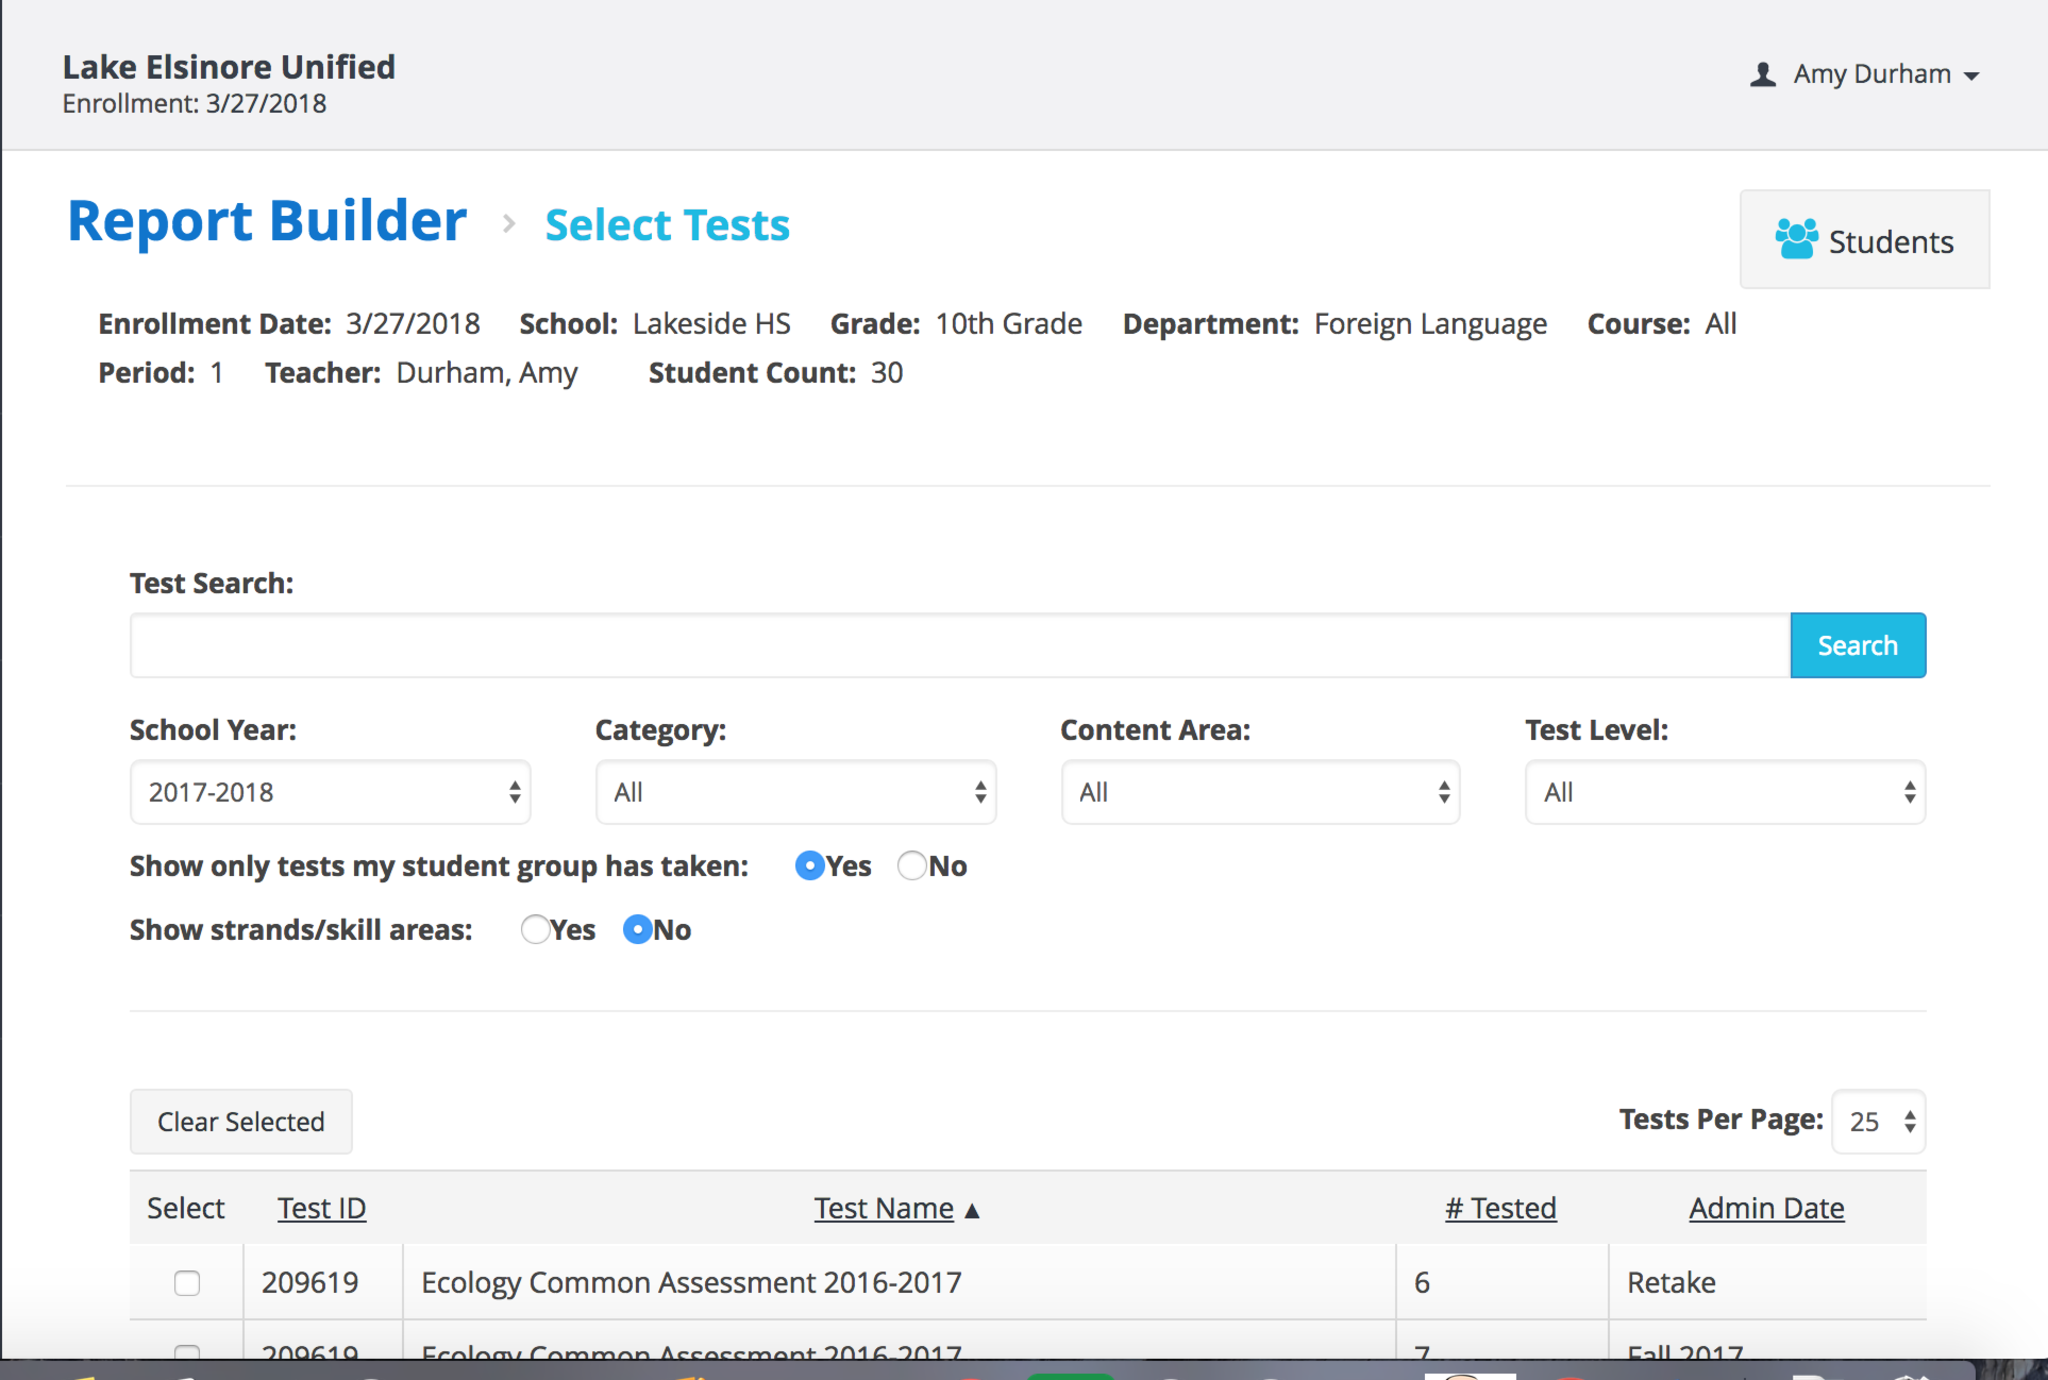
Task: Change the Tests Per Page selector
Action: point(1879,1122)
